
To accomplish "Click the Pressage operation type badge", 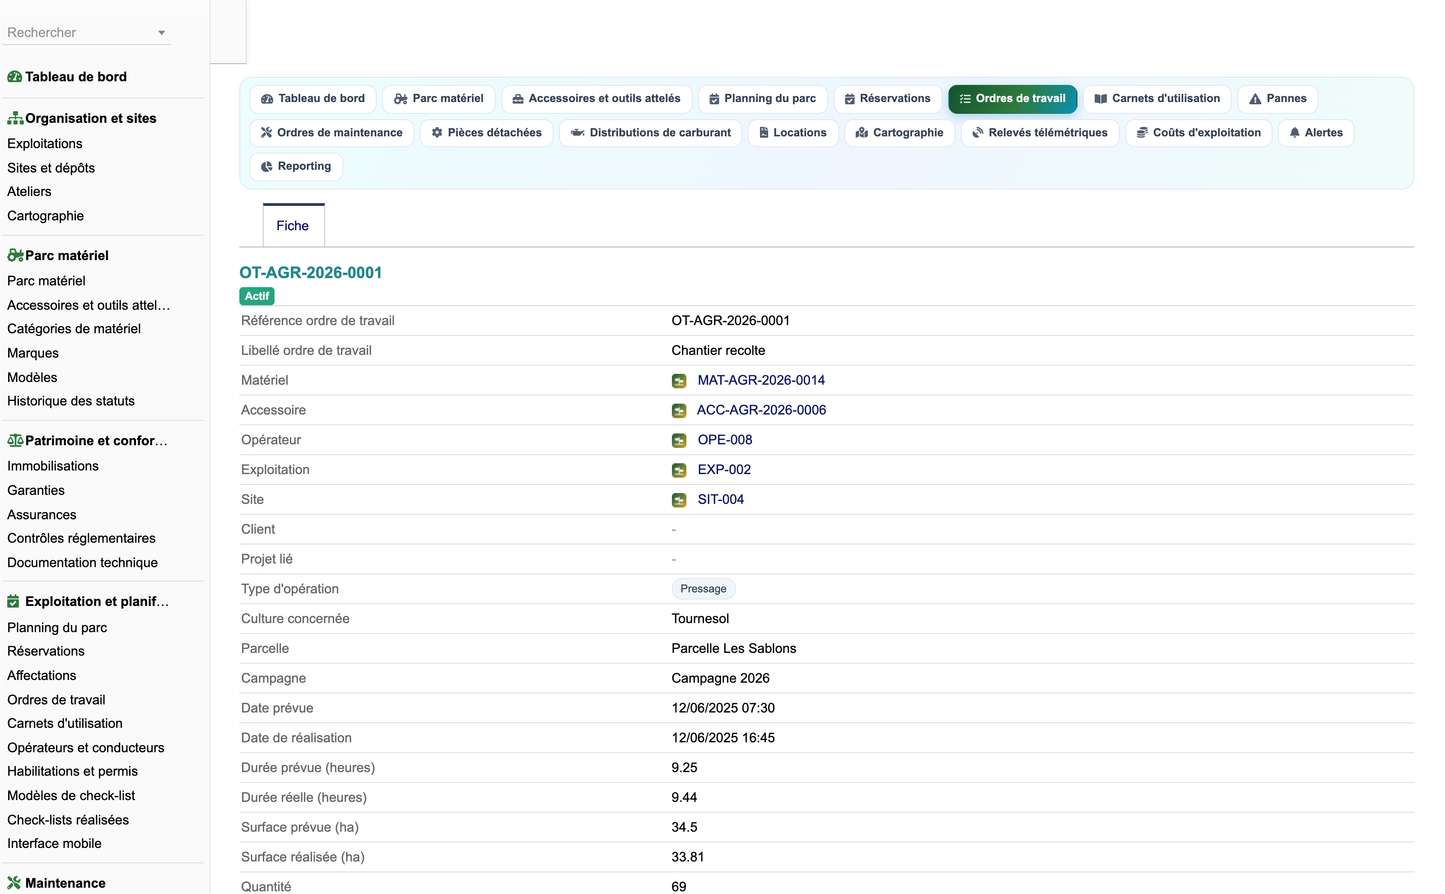I will tap(703, 589).
